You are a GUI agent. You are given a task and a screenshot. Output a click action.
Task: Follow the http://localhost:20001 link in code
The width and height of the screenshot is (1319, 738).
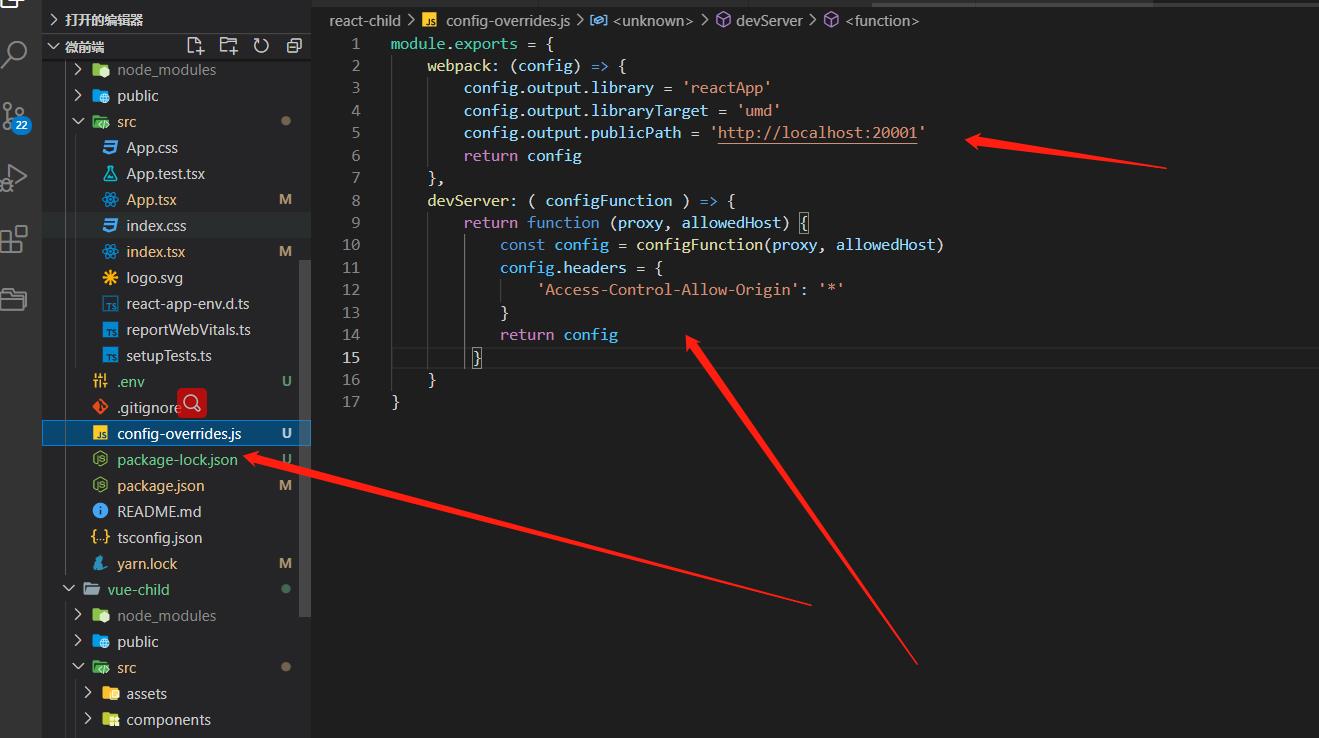tap(817, 133)
